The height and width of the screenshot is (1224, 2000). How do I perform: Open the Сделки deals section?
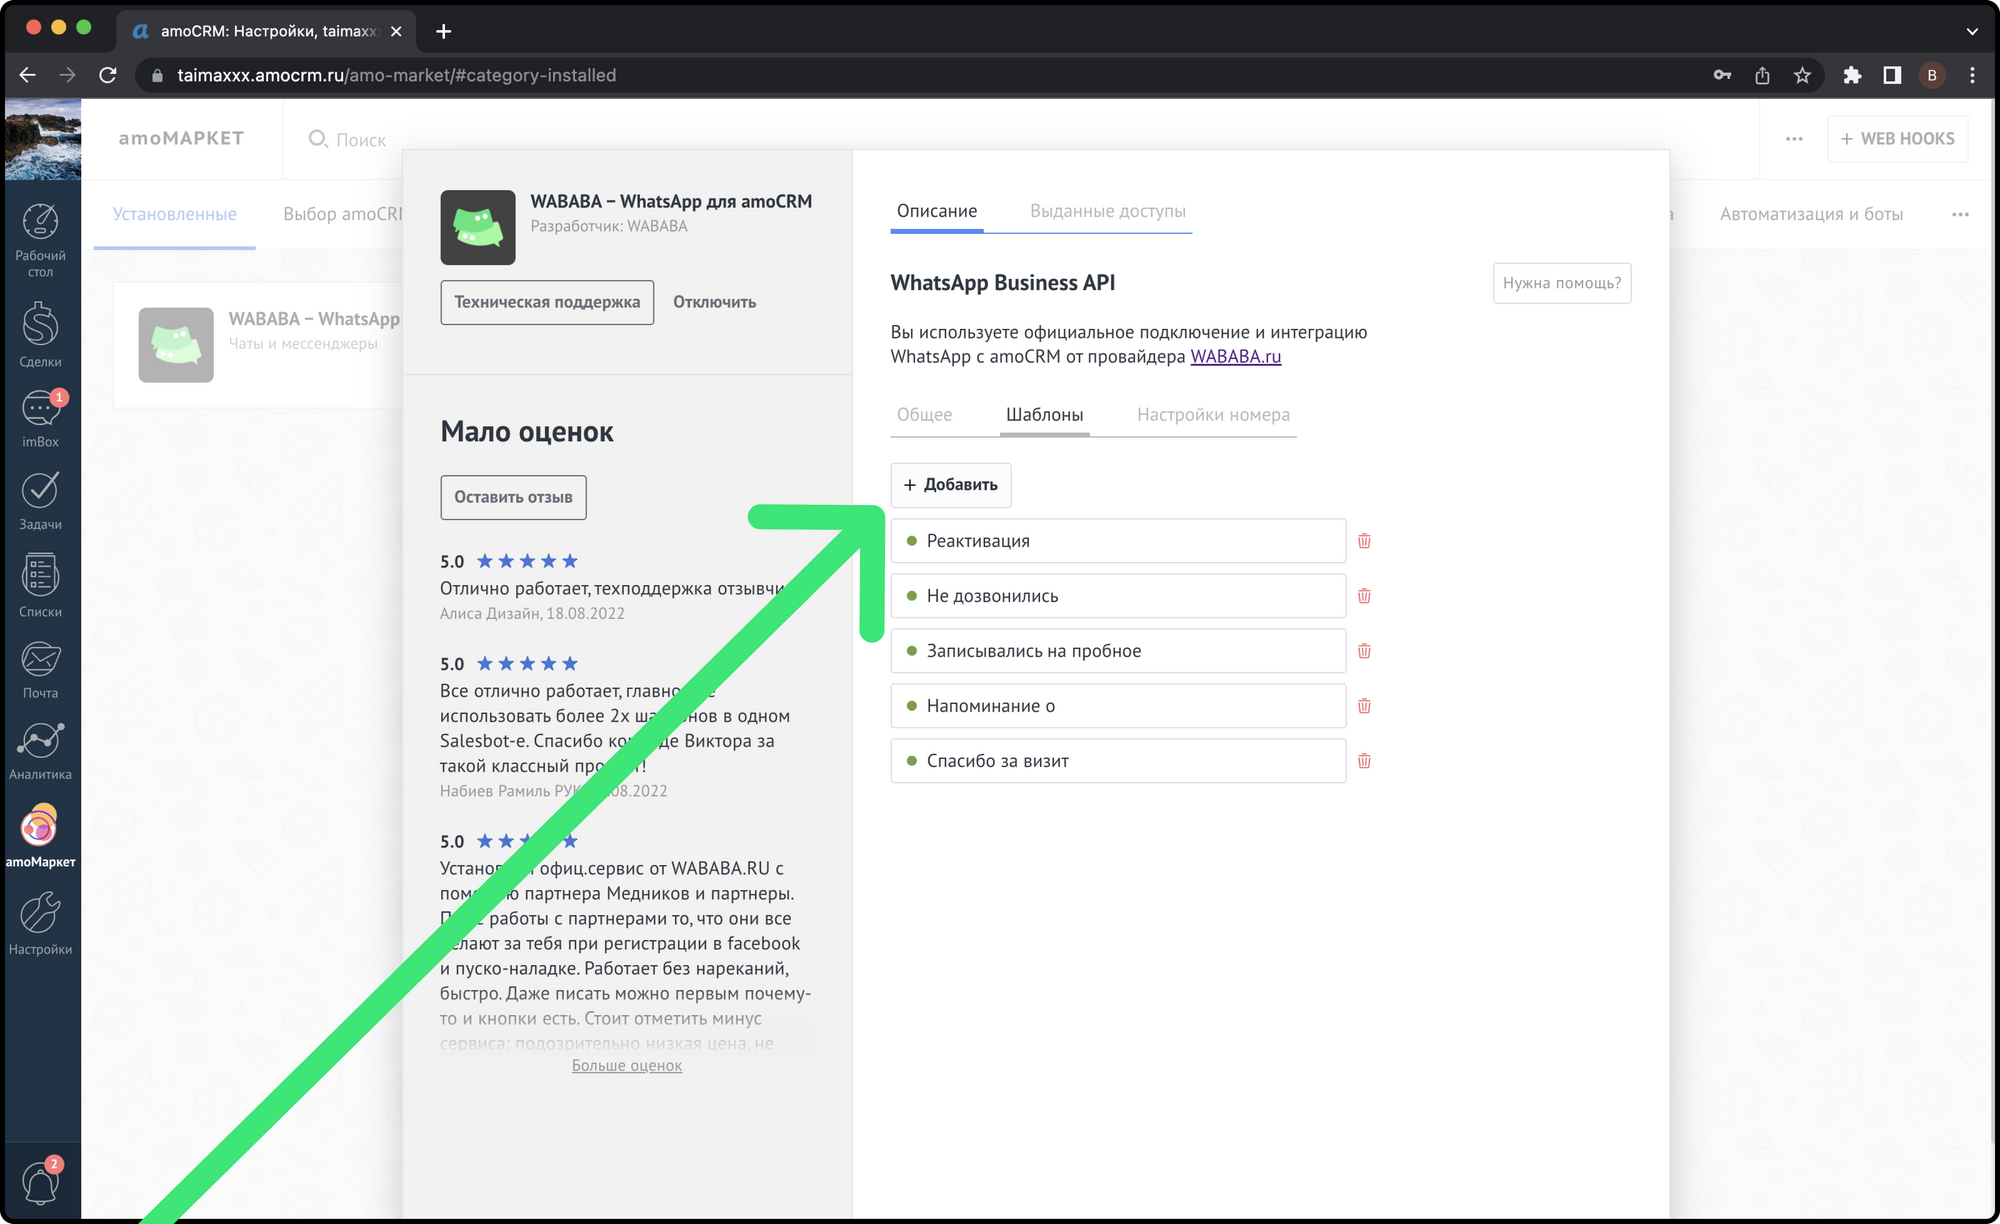pyautogui.click(x=40, y=335)
